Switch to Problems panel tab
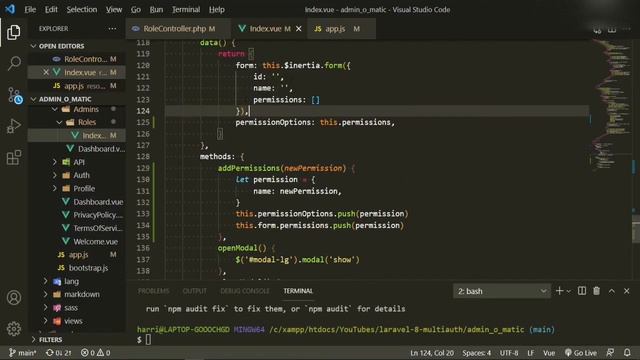 click(153, 291)
